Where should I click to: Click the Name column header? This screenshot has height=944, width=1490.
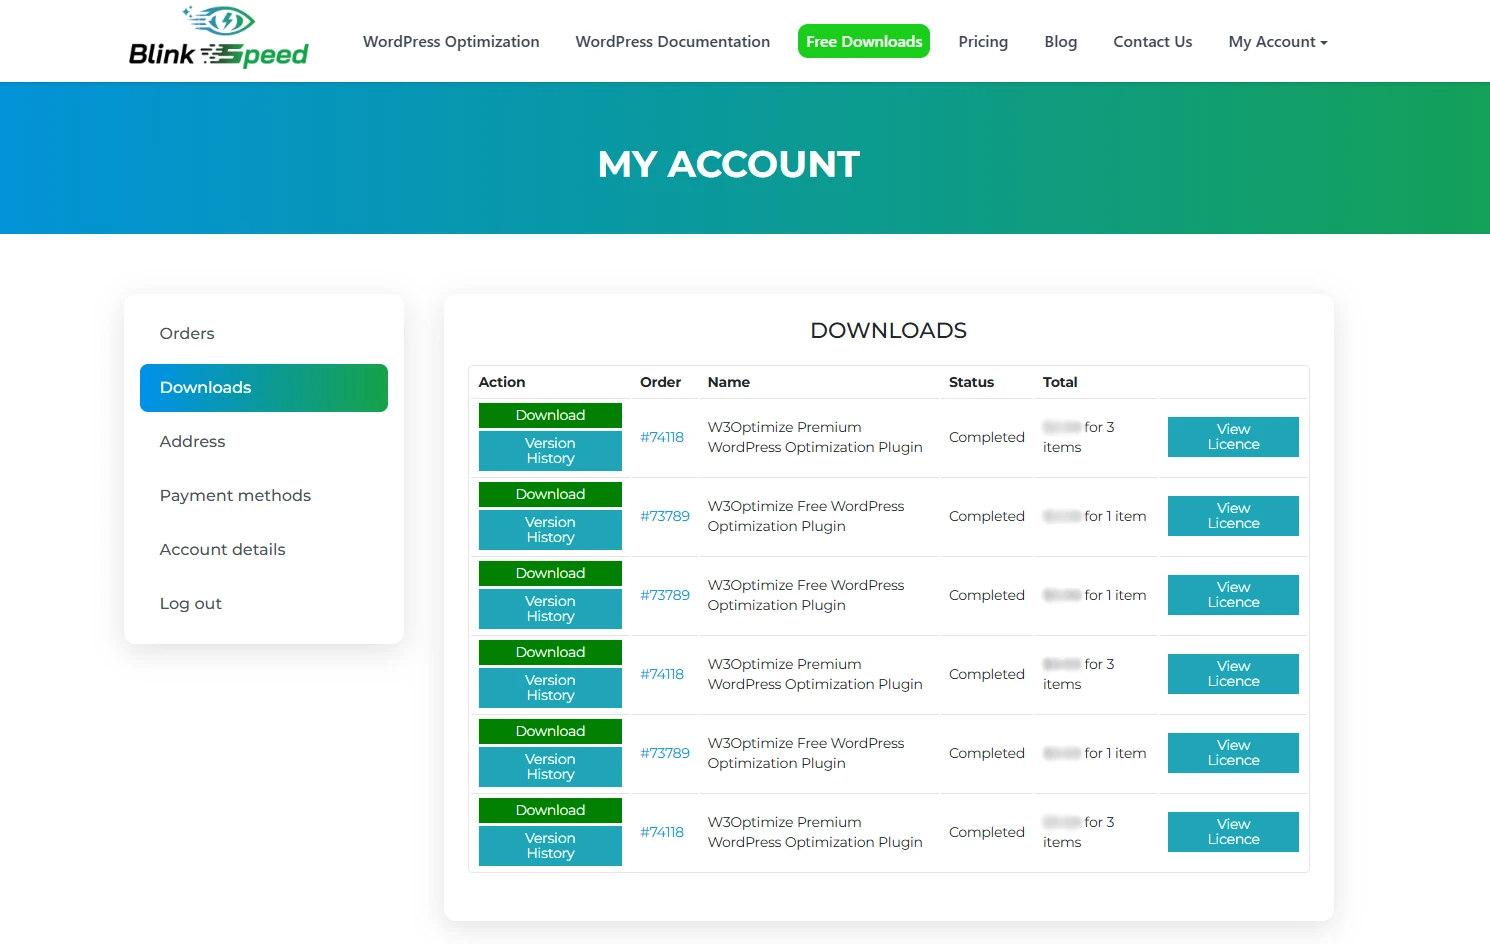pyautogui.click(x=729, y=382)
